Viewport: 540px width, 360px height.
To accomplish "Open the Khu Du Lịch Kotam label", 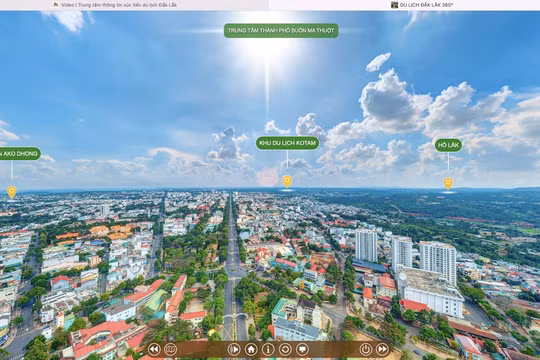I will pos(287,143).
